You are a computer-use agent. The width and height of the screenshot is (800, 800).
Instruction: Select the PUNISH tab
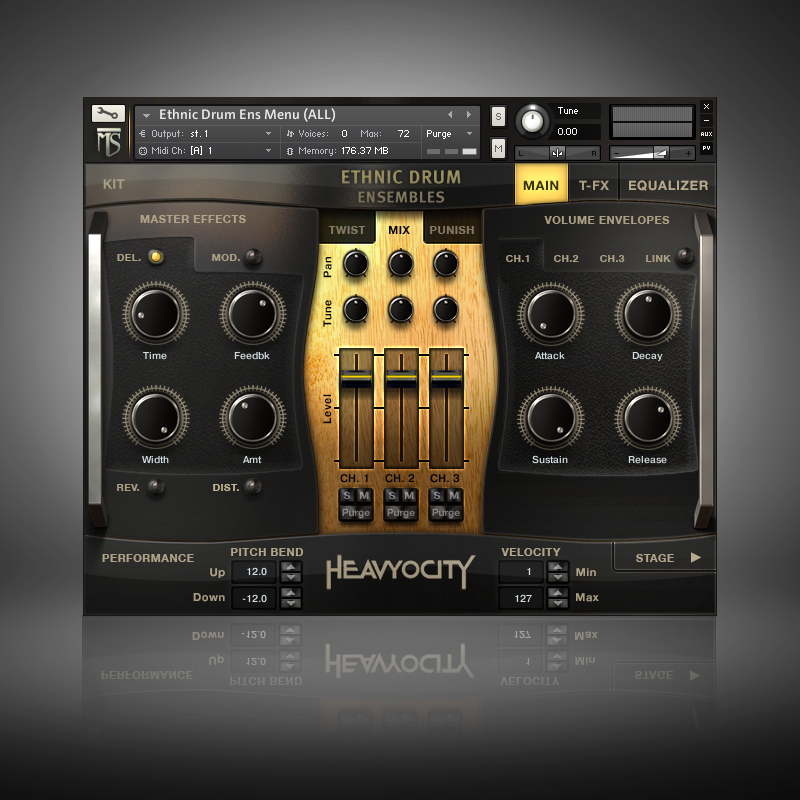point(452,230)
